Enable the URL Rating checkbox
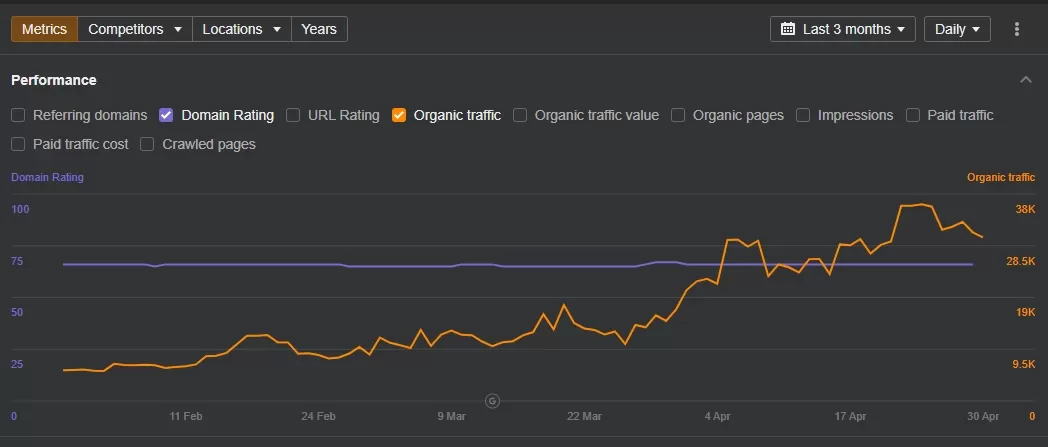The image size is (1048, 447). coord(293,115)
